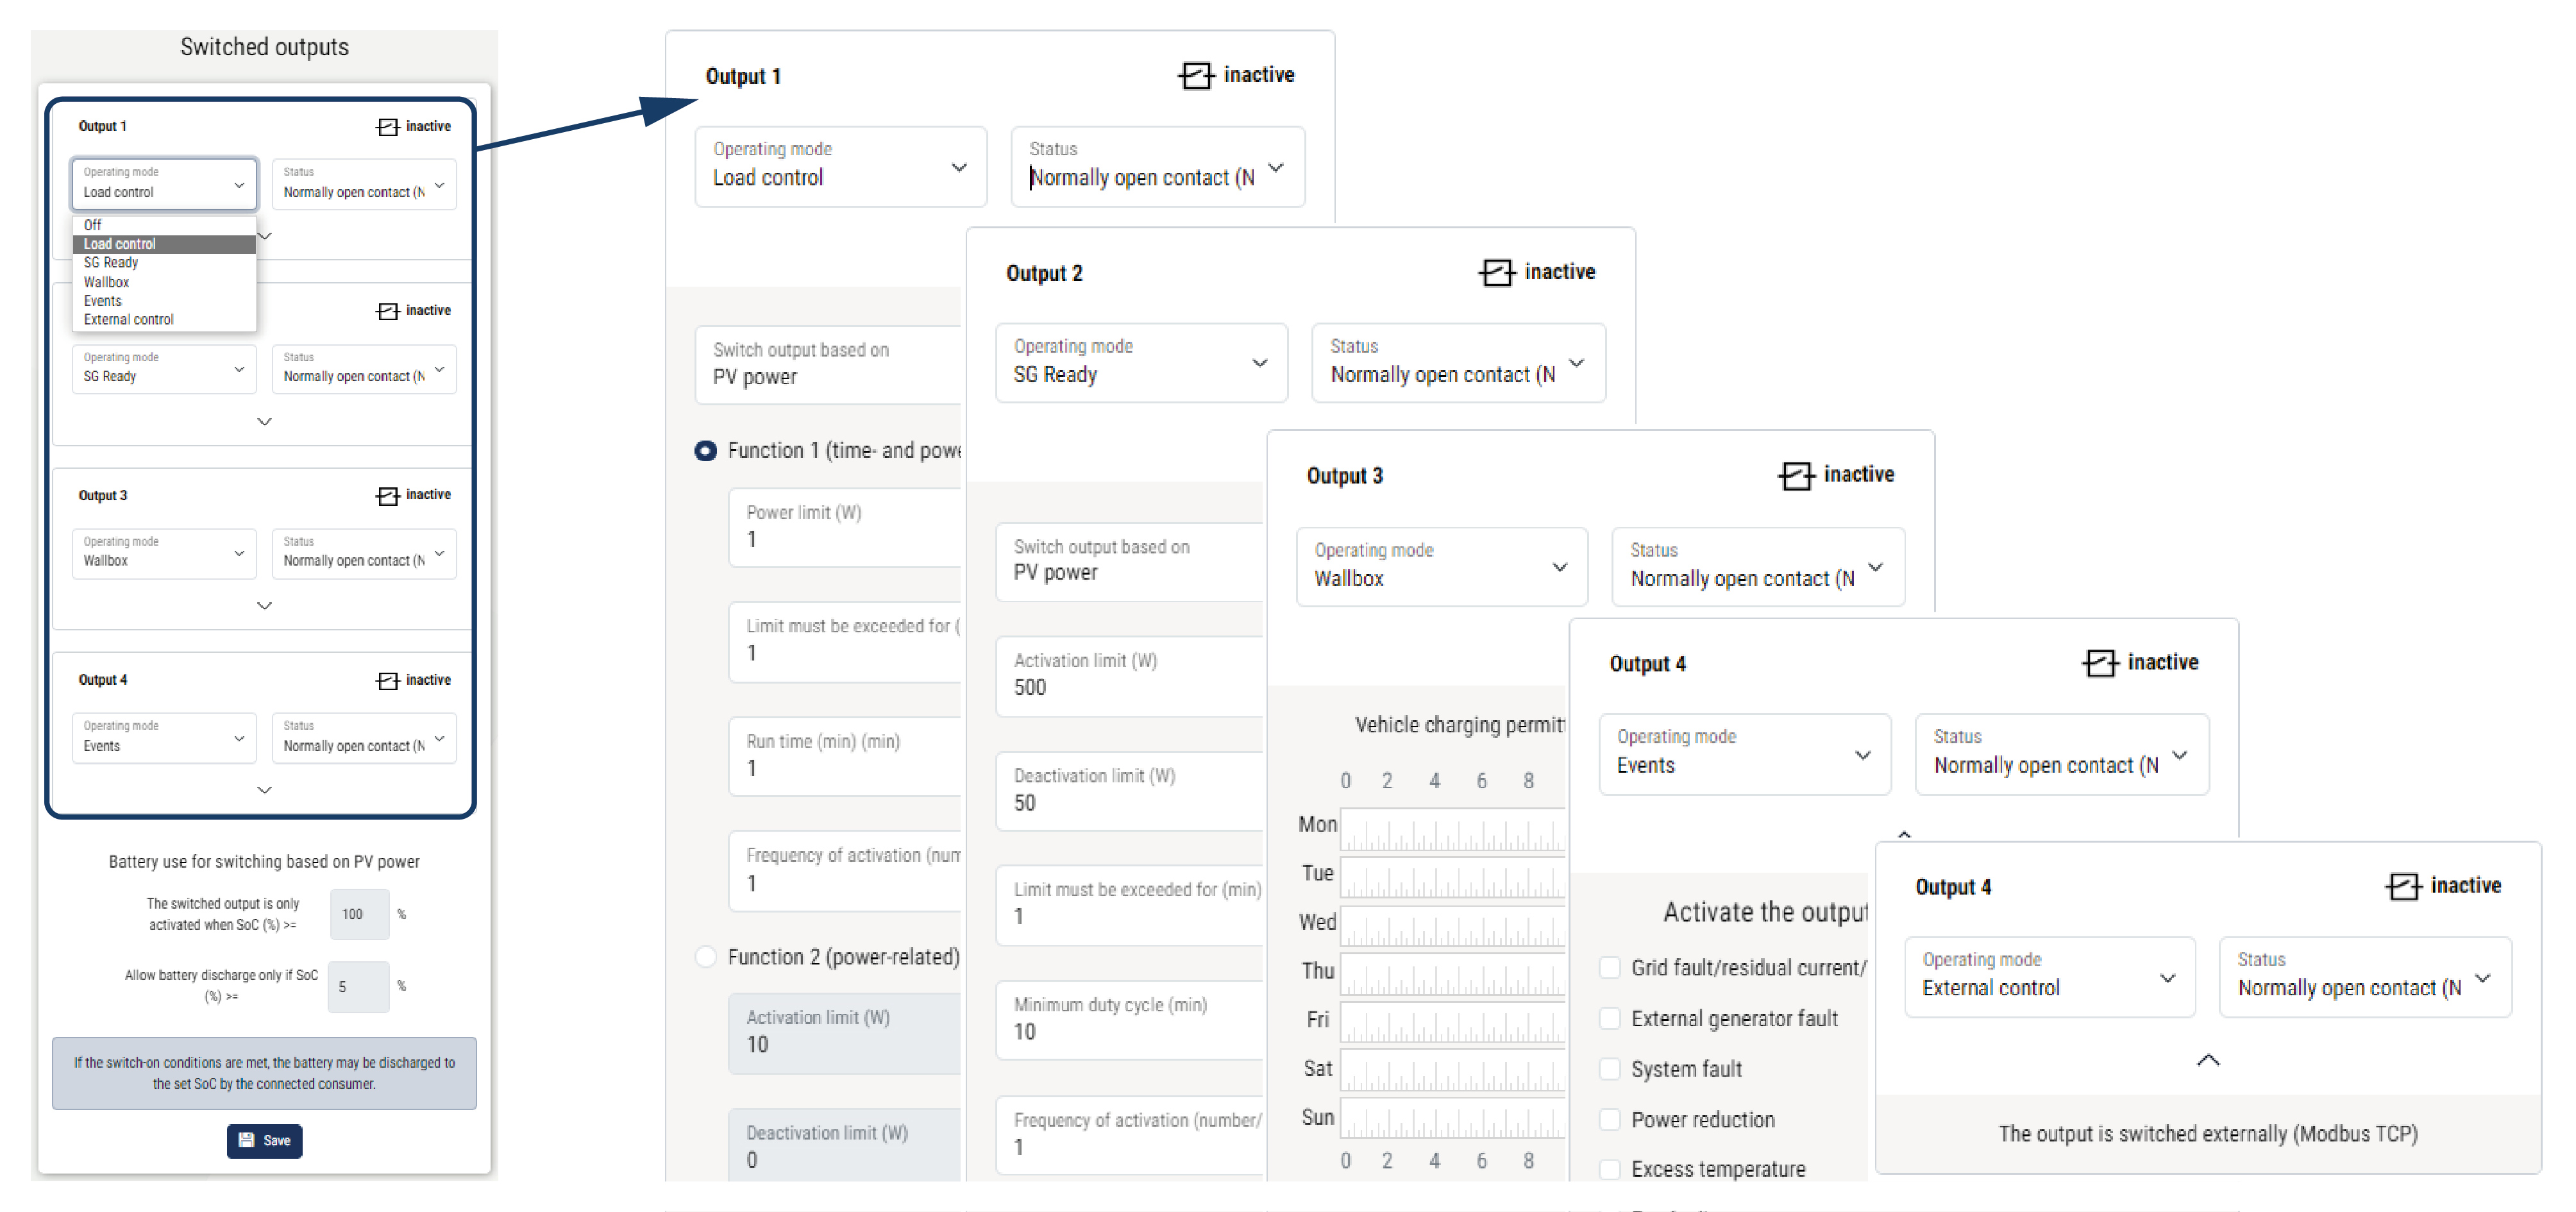
Task: Enable the System fault checkbox
Action: coord(1610,1069)
